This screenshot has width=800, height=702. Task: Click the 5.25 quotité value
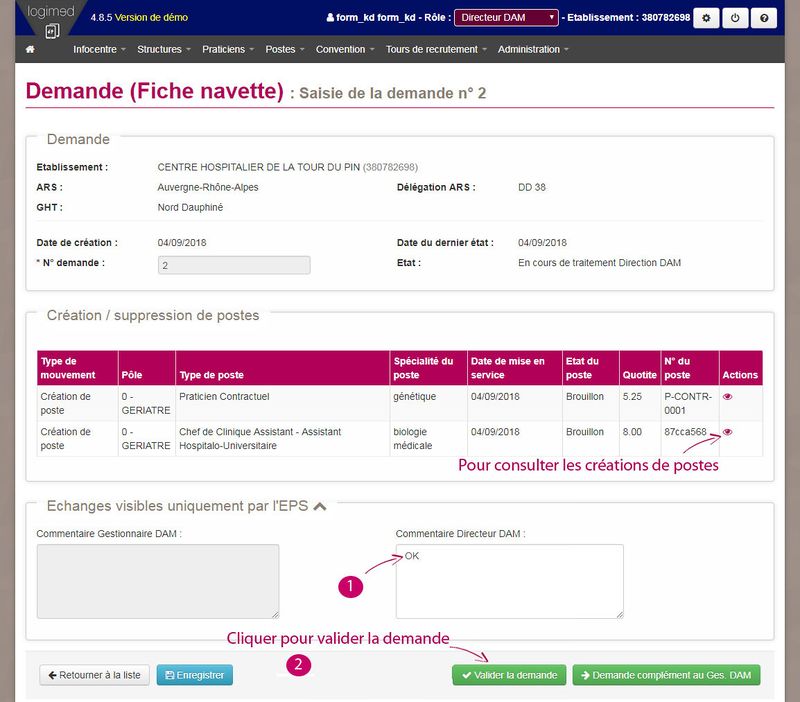[632, 396]
